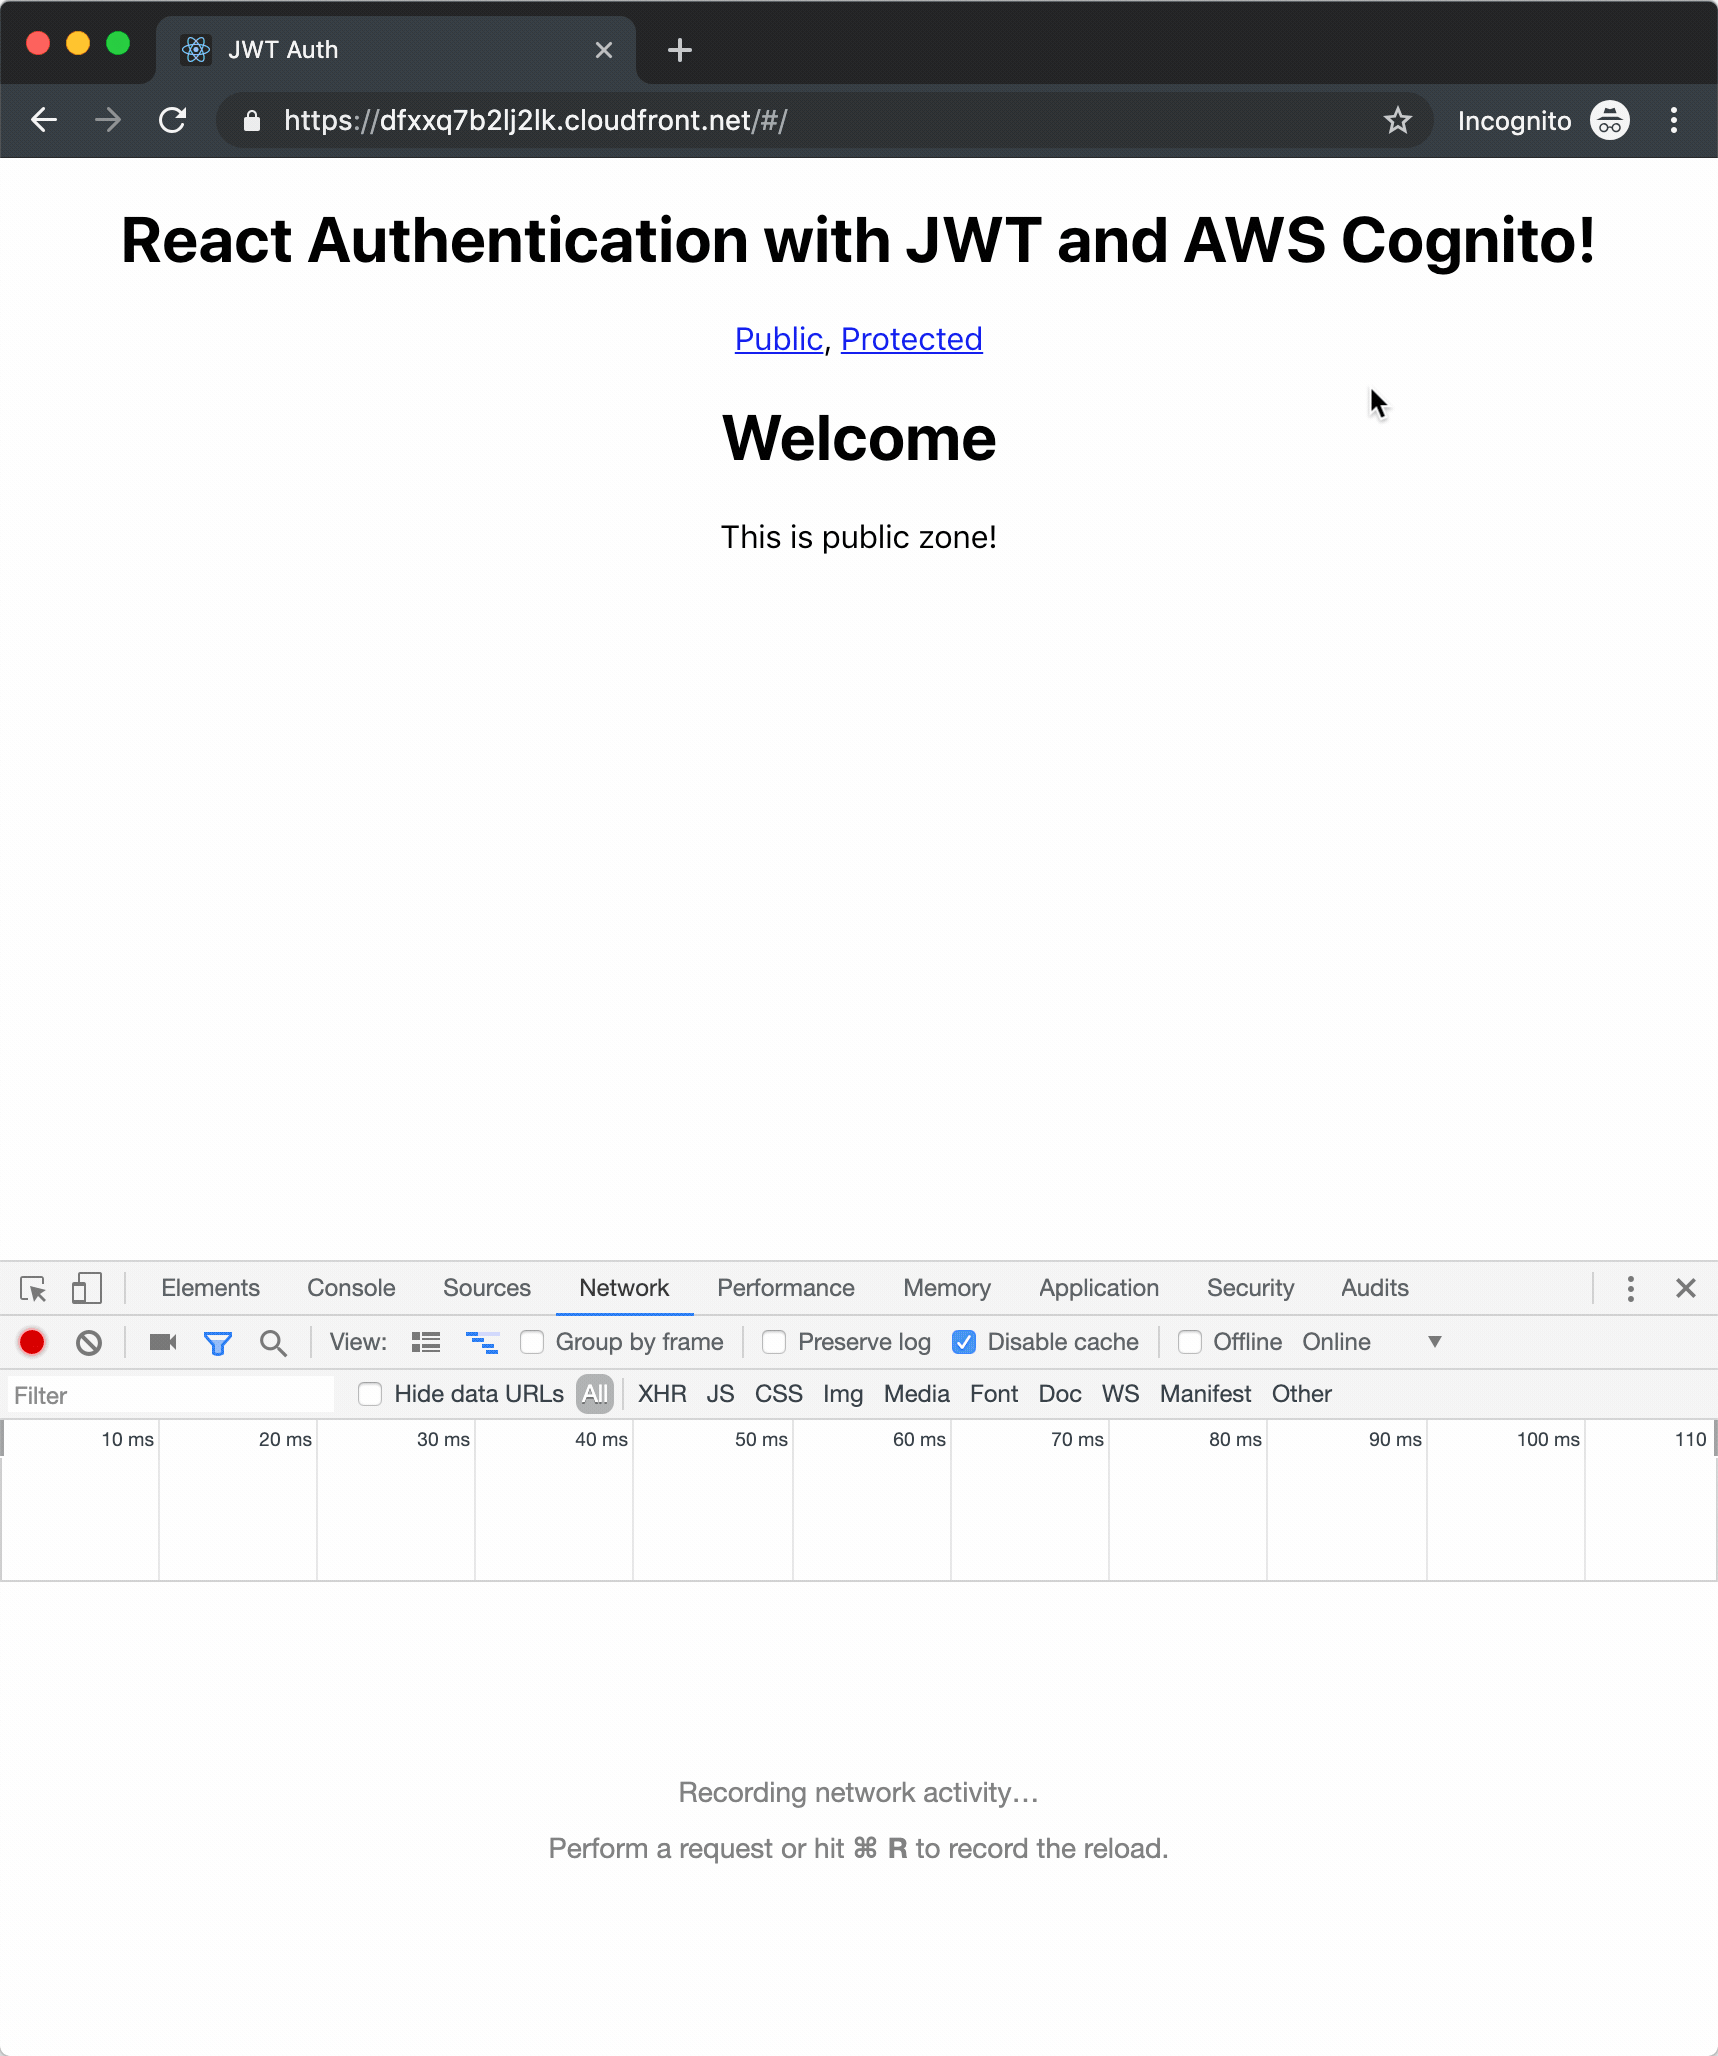Toggle the network filter funnel icon
Screen dimensions: 1718x2056
pos(218,1343)
